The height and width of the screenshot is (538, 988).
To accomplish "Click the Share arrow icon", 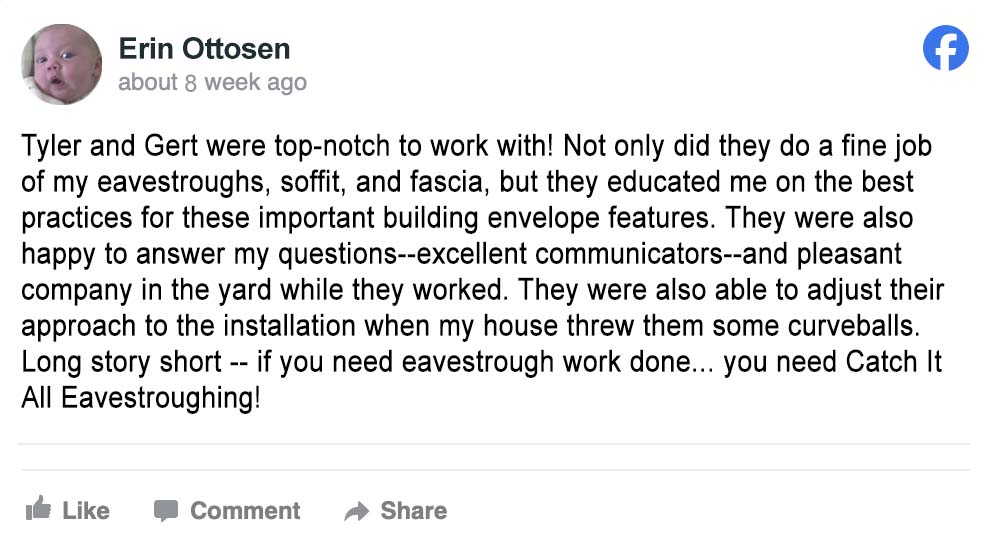I will (357, 512).
